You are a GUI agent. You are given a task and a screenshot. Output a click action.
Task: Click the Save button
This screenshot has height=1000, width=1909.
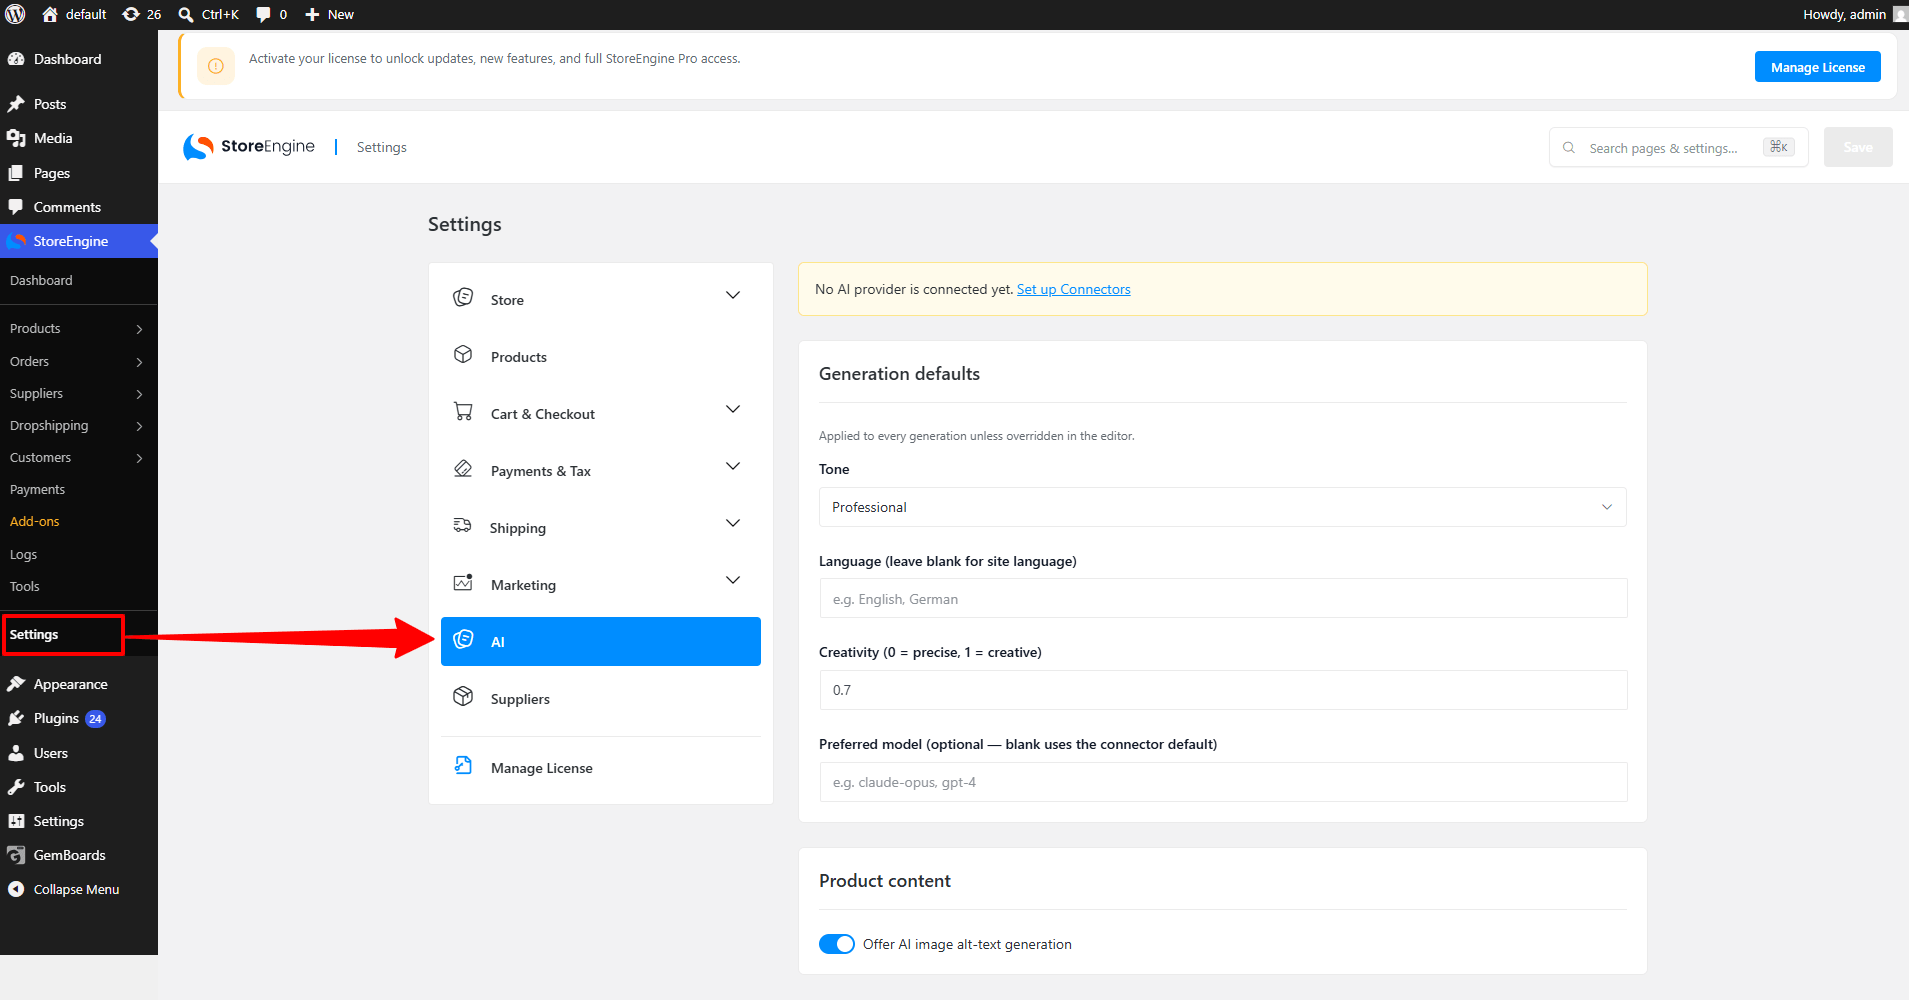point(1858,147)
